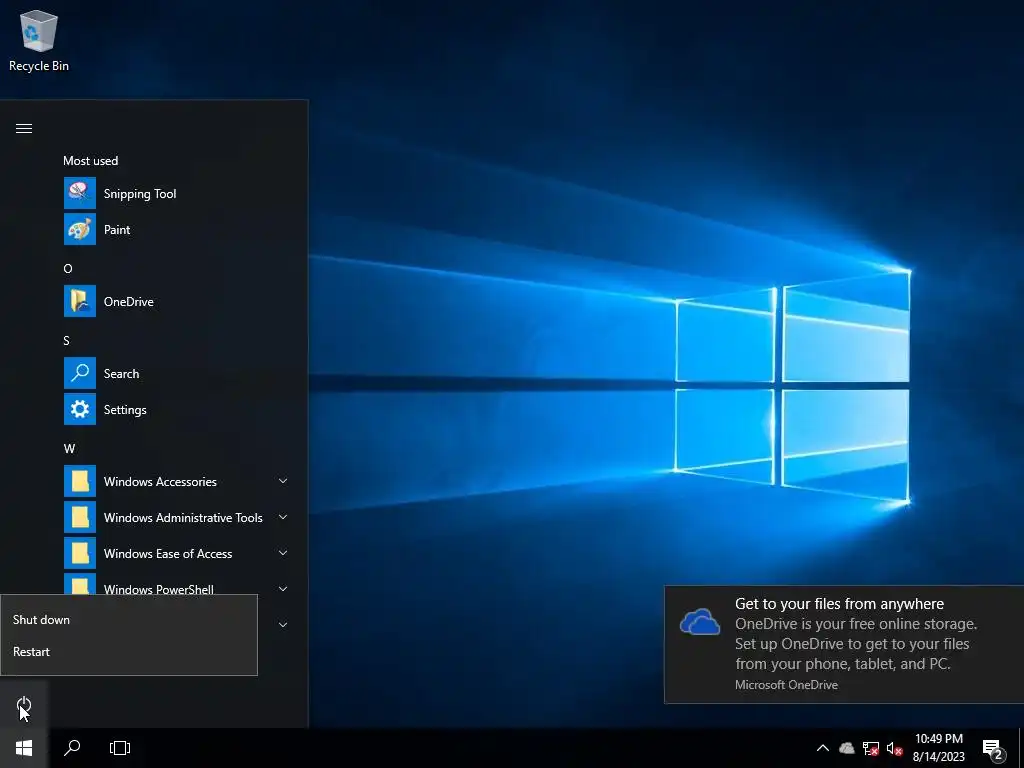Click the OneDrive cloud tray icon
The image size is (1024, 768).
846,748
